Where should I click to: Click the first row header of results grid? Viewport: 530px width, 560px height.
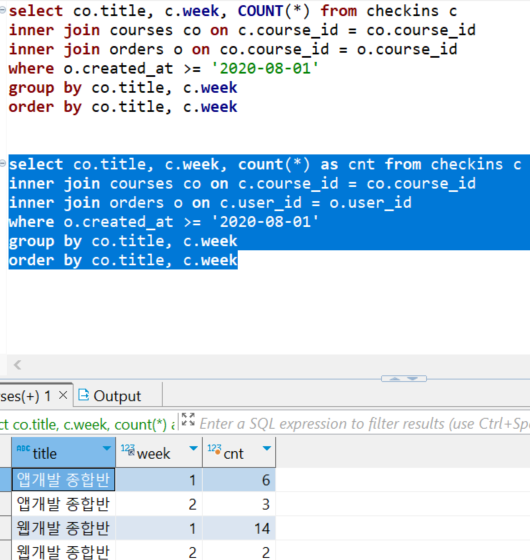[5, 479]
